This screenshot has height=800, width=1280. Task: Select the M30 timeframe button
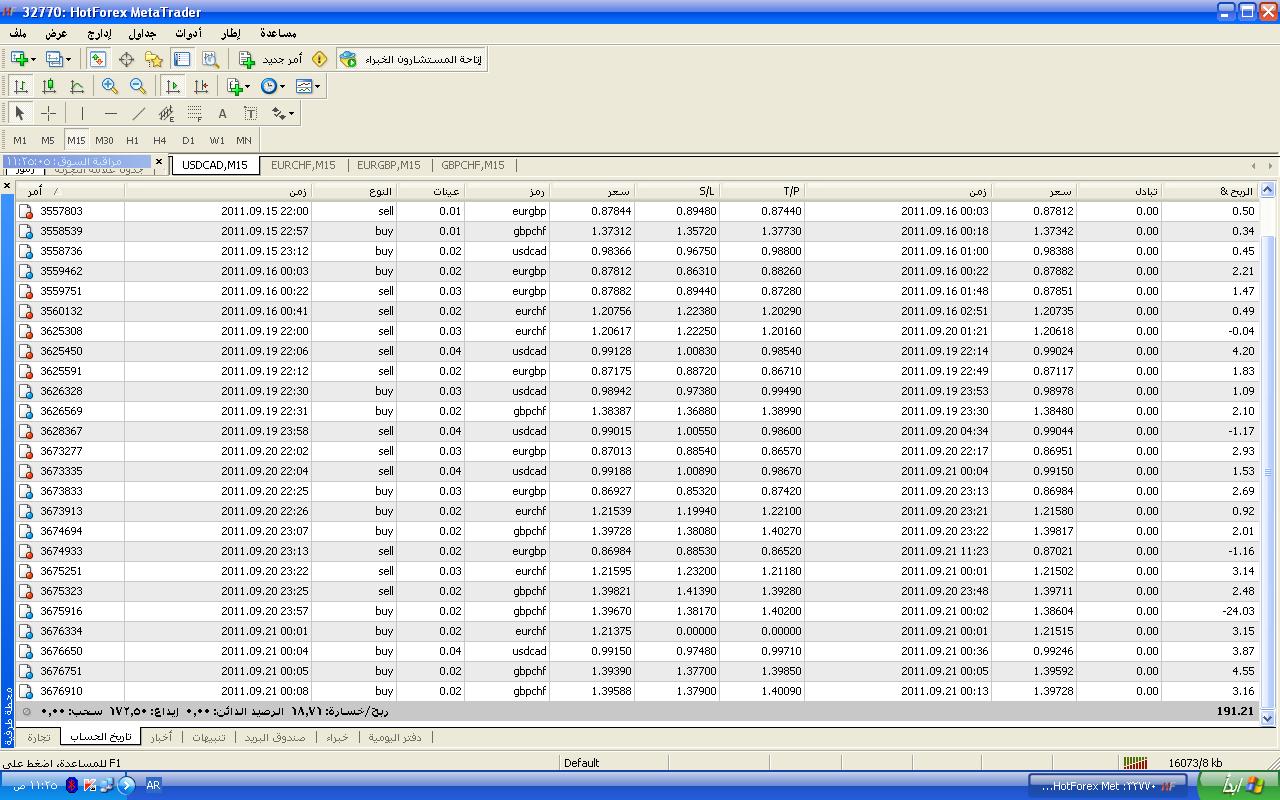104,140
